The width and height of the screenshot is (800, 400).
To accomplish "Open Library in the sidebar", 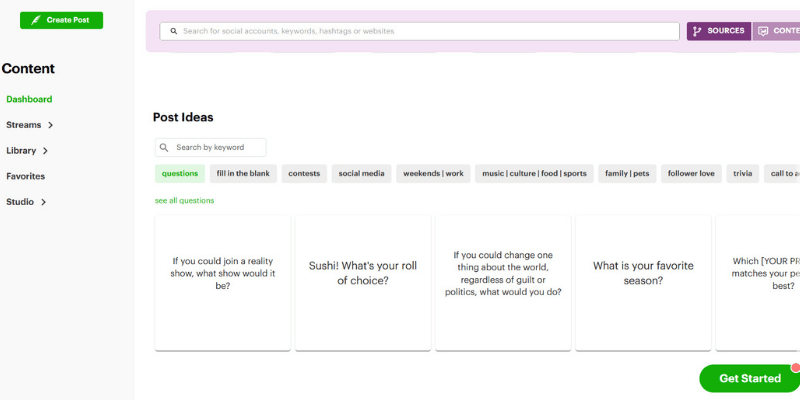I will tap(21, 151).
